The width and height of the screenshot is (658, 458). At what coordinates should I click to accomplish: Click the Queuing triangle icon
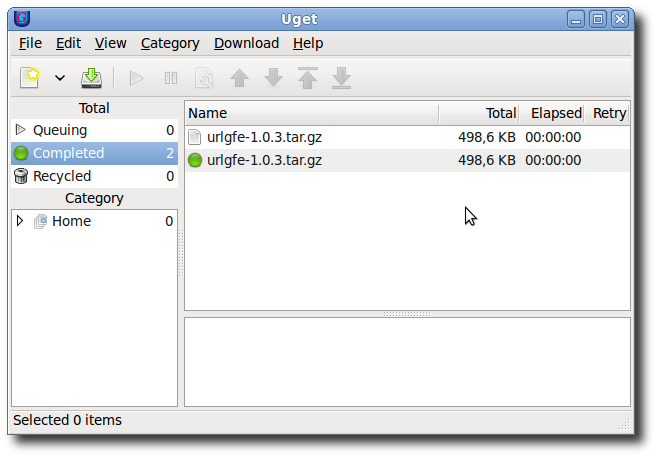click(x=20, y=130)
